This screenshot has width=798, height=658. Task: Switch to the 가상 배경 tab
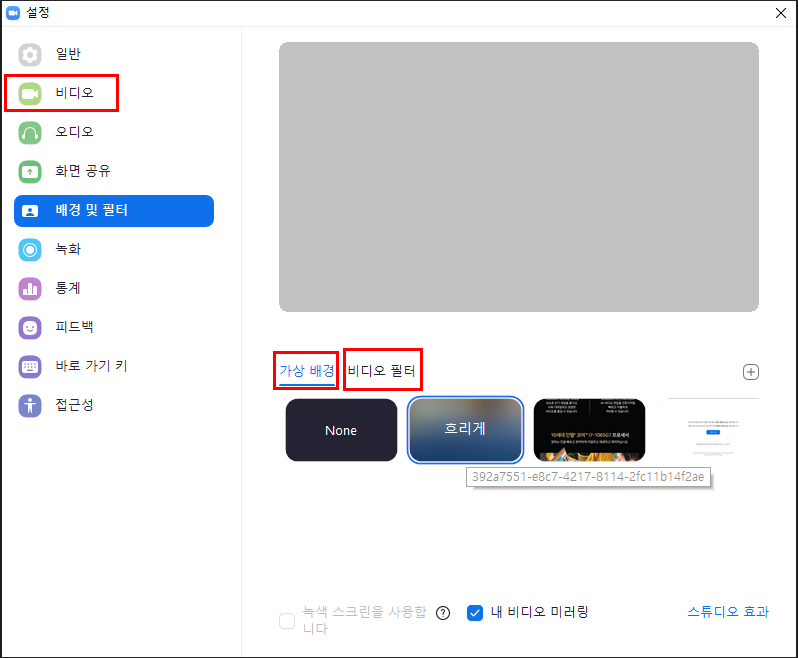307,370
